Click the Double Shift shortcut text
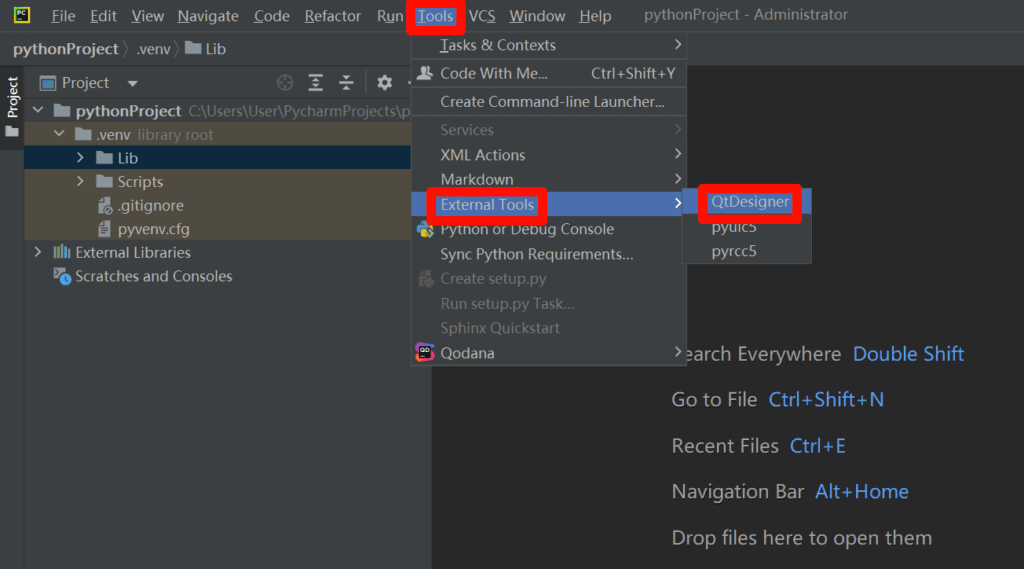Viewport: 1024px width, 569px height. [908, 353]
